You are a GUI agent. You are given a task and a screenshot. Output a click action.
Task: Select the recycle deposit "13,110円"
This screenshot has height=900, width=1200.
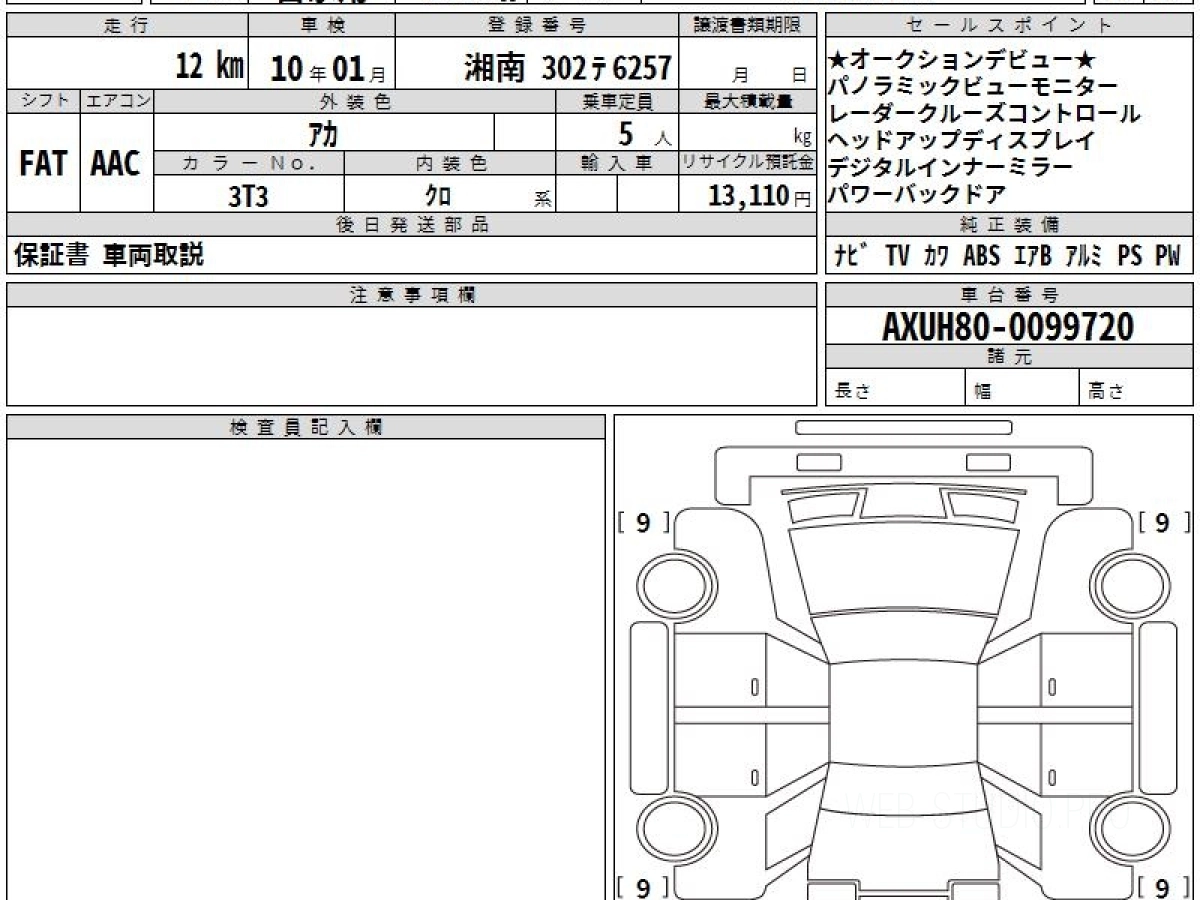(759, 195)
